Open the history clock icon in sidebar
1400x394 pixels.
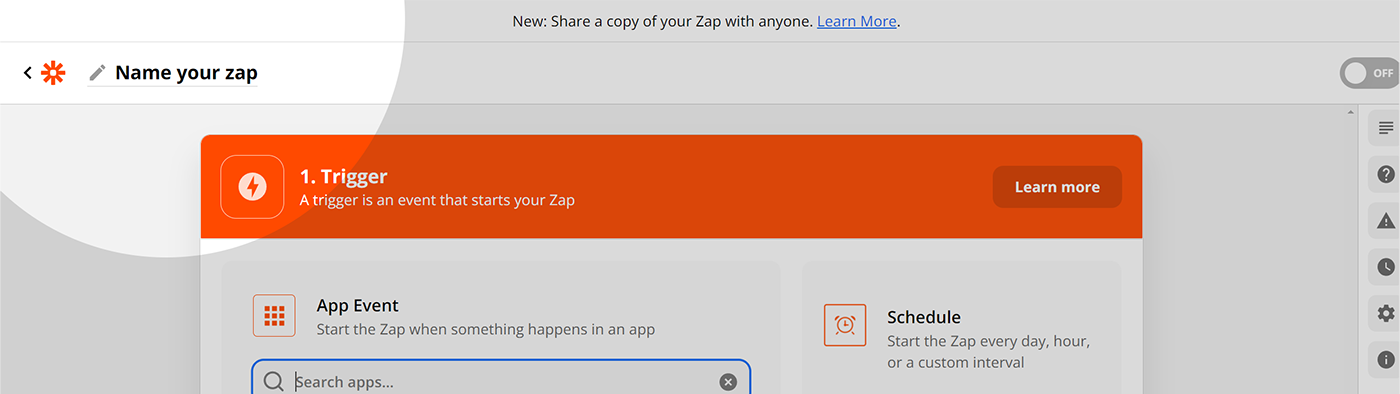[x=1386, y=267]
